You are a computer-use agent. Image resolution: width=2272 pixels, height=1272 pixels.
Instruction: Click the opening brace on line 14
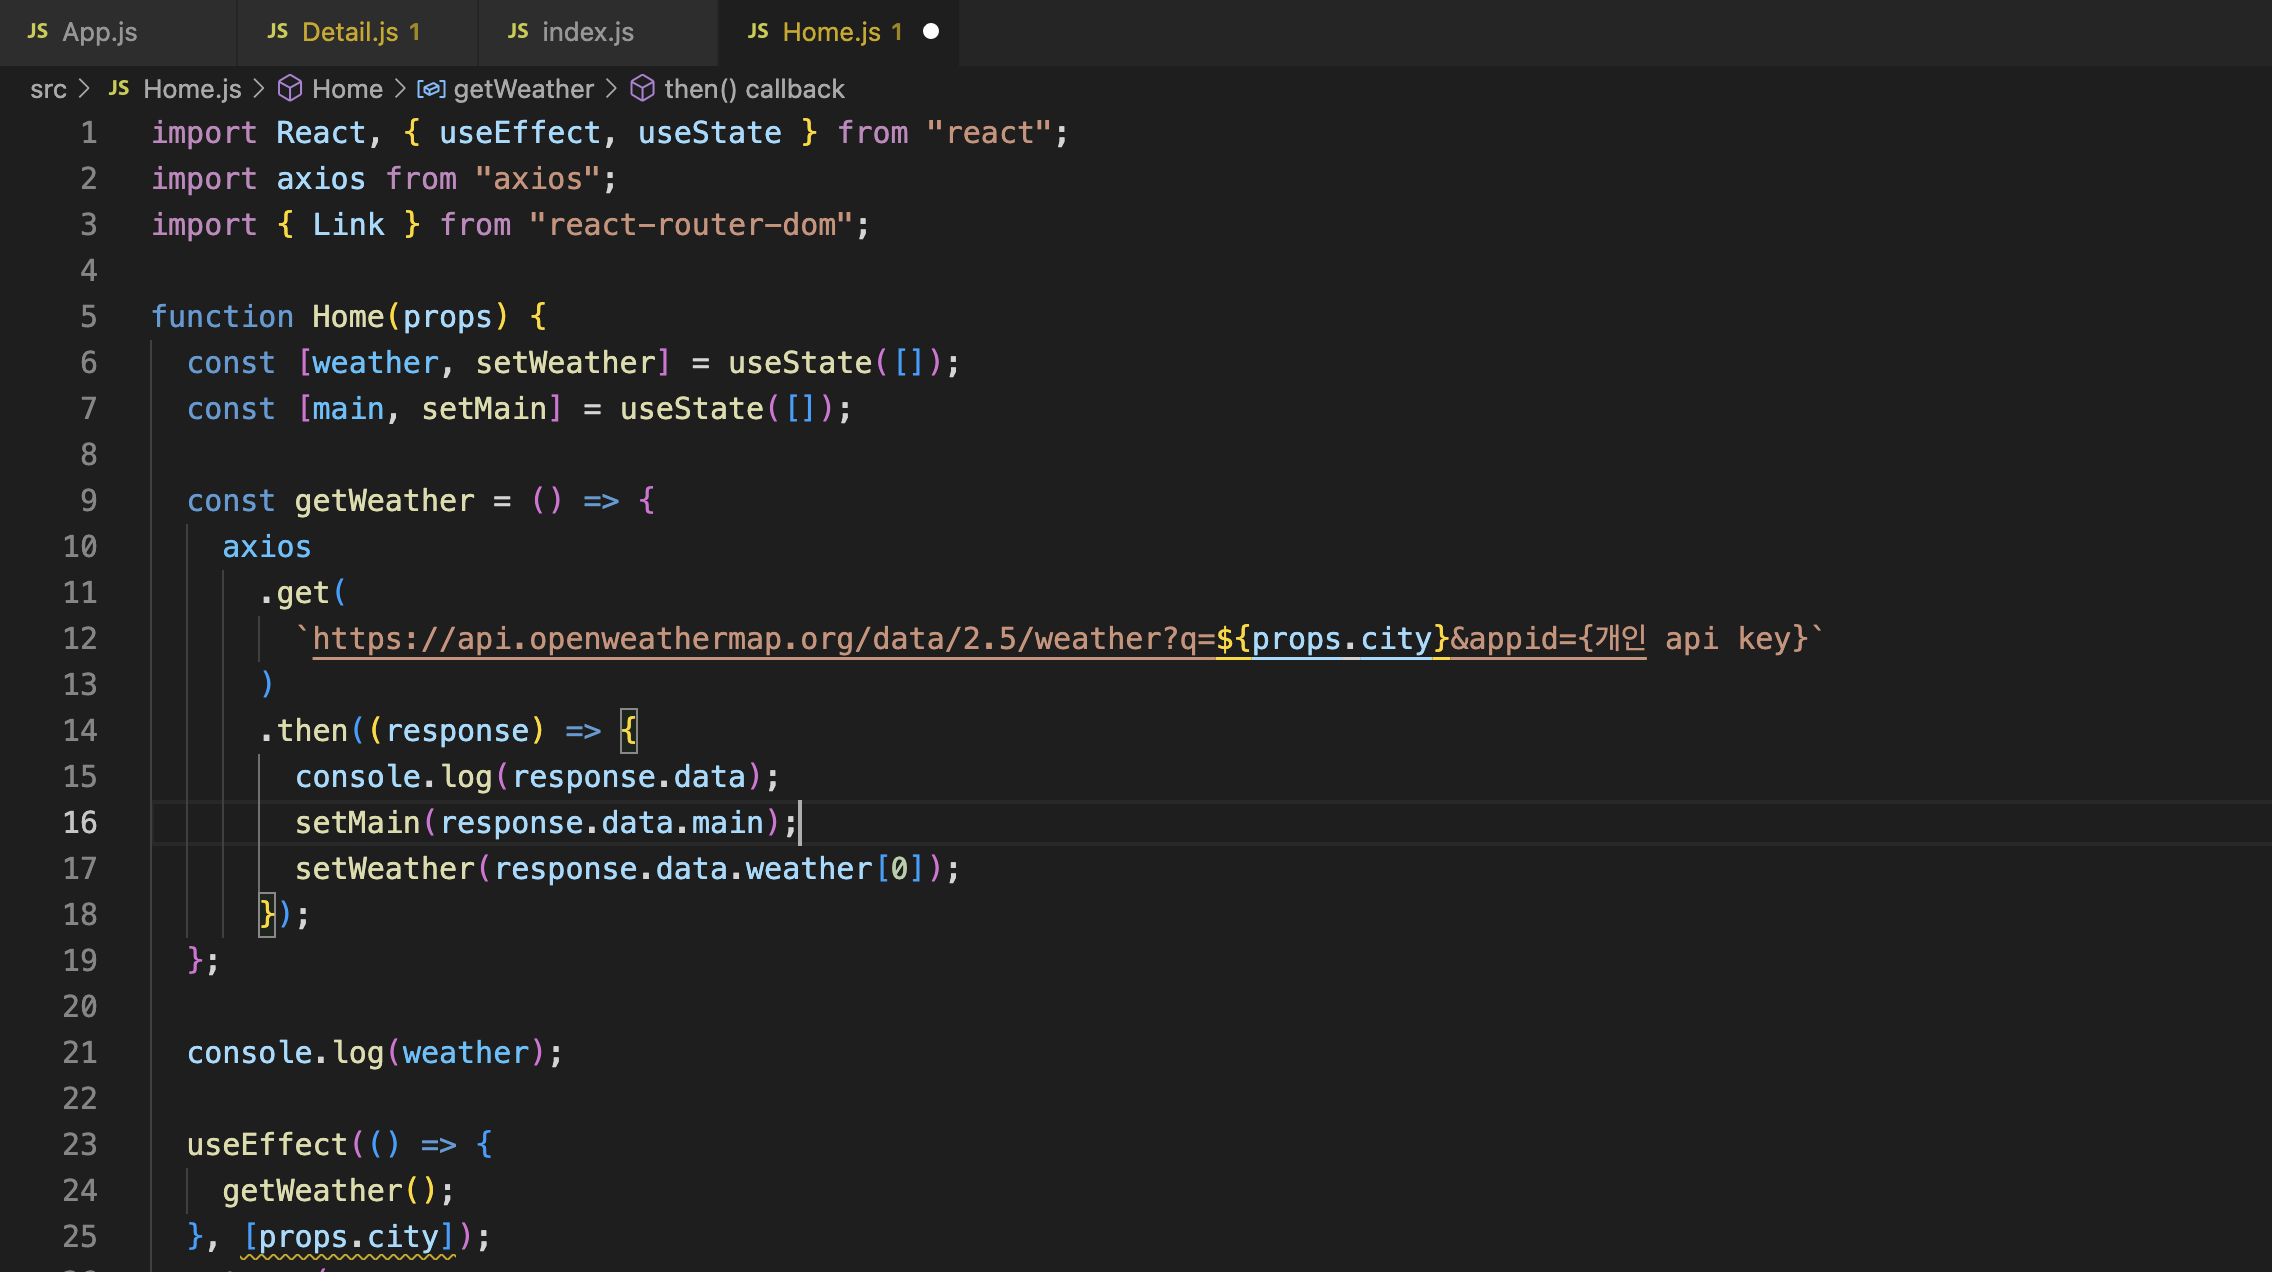[628, 731]
